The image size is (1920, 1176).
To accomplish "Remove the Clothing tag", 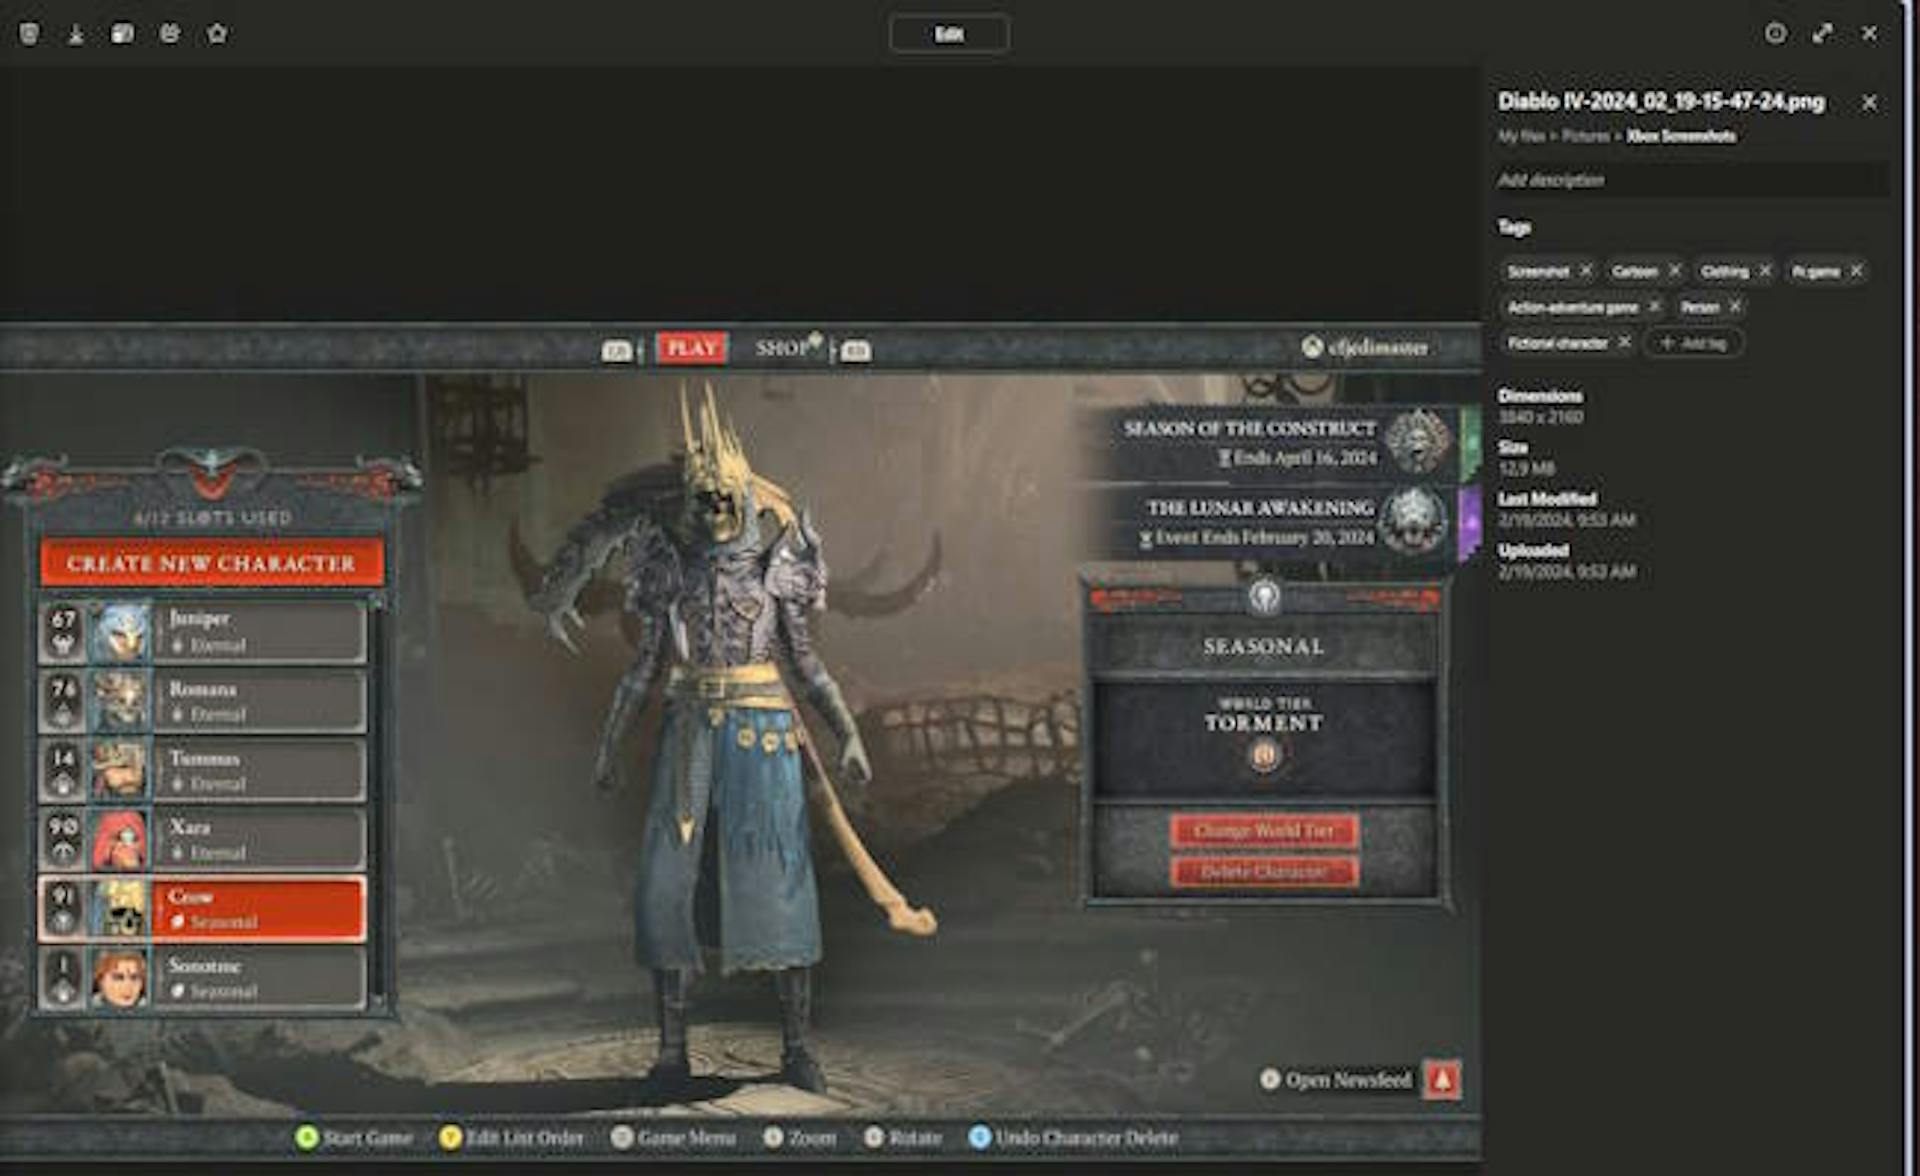I will (x=1765, y=271).
